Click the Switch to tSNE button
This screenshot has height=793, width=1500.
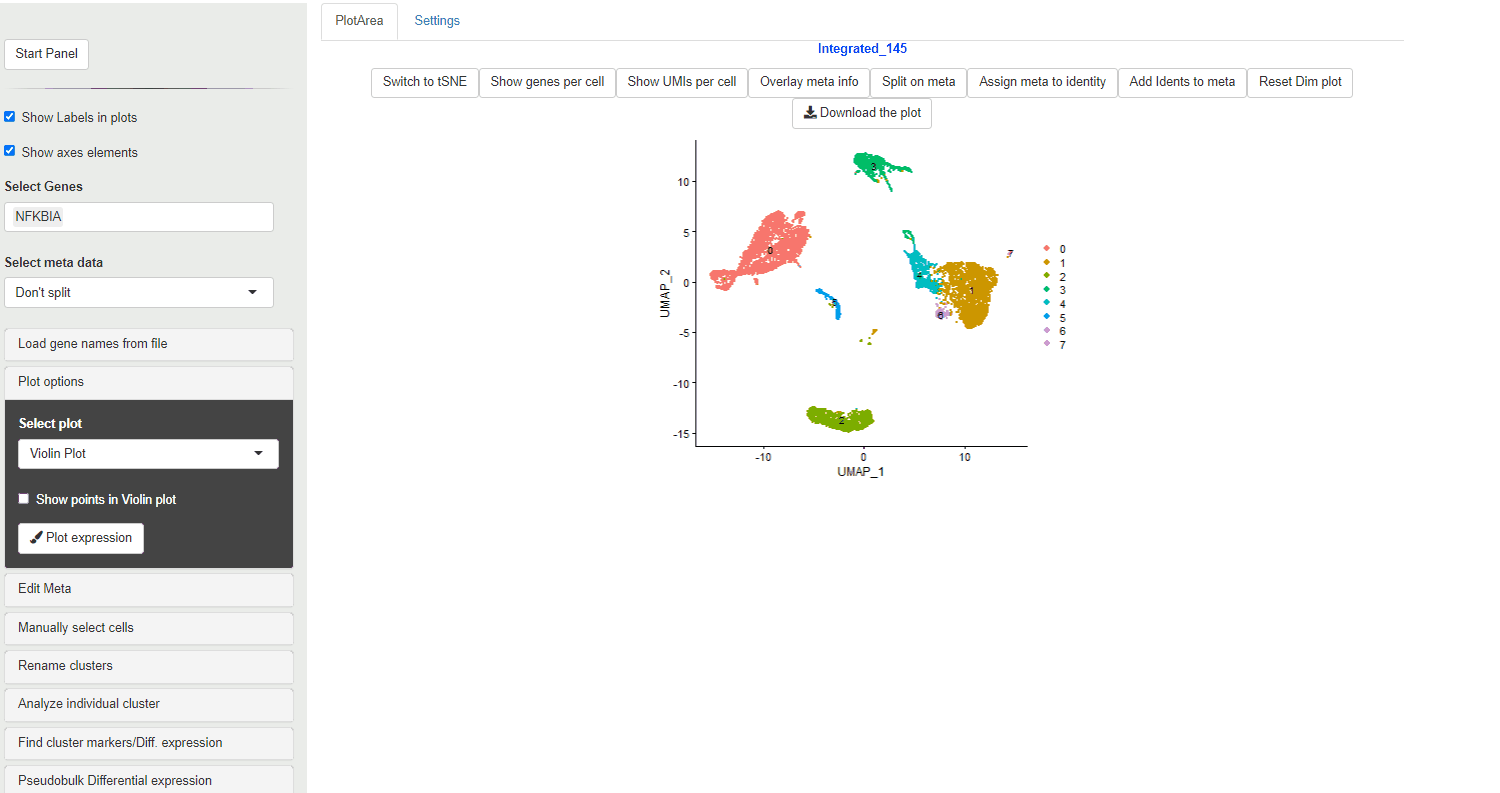pos(425,82)
